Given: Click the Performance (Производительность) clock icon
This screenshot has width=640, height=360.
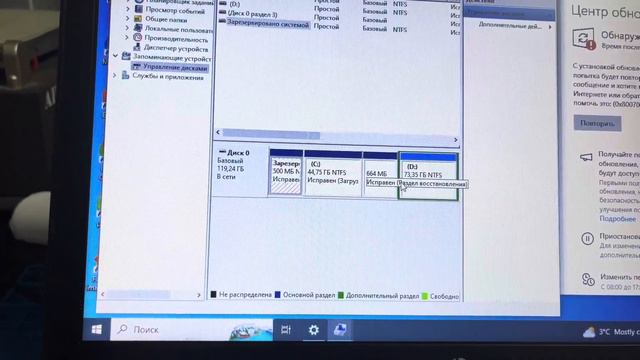Looking at the screenshot, I should [138, 38].
